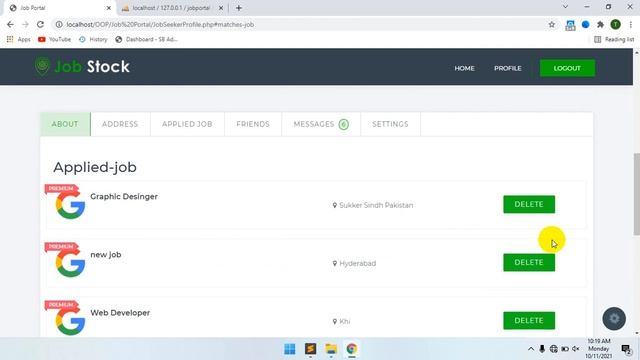Click the Job Stock logo
640x360 pixels.
(x=82, y=66)
